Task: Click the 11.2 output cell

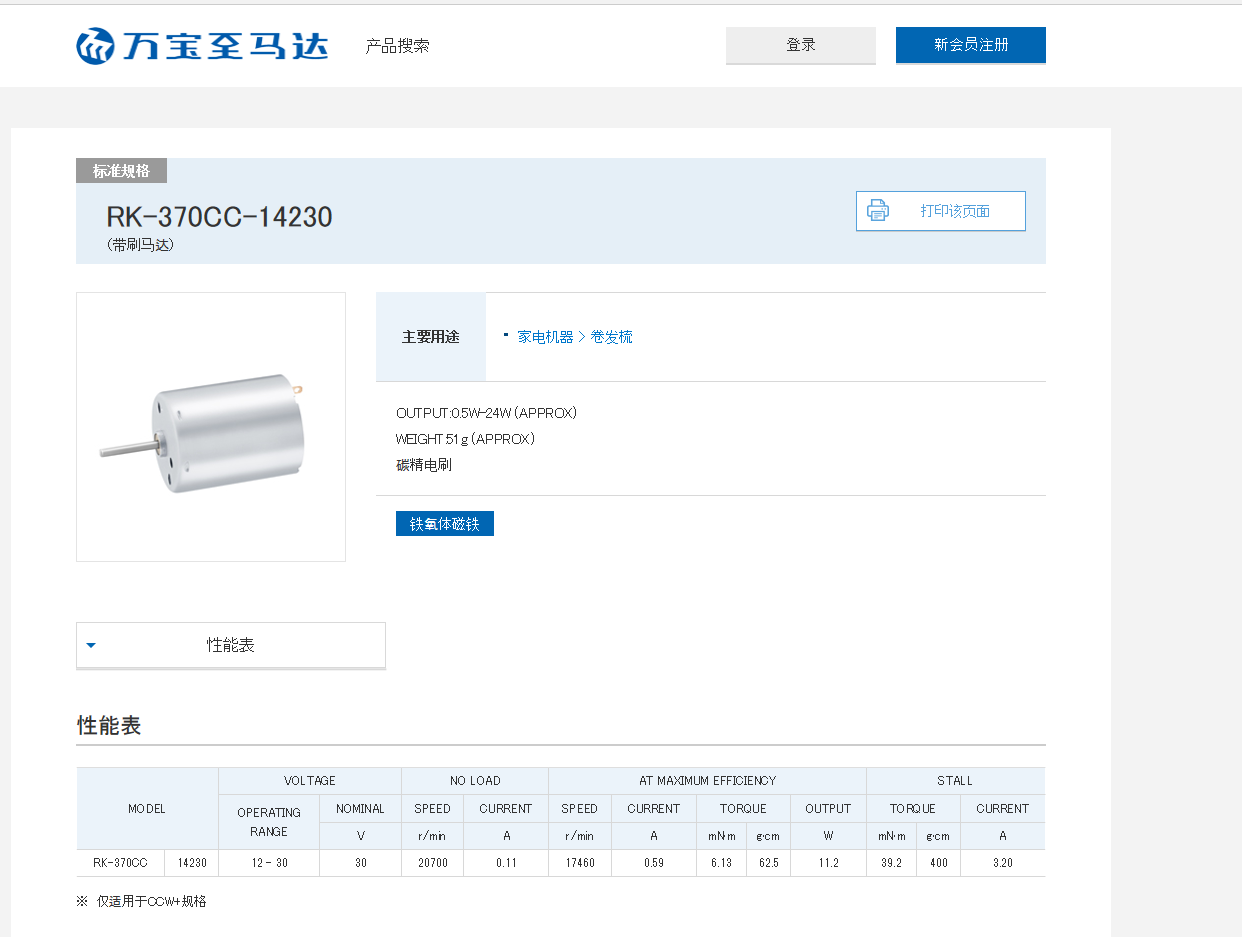Action: (x=828, y=863)
